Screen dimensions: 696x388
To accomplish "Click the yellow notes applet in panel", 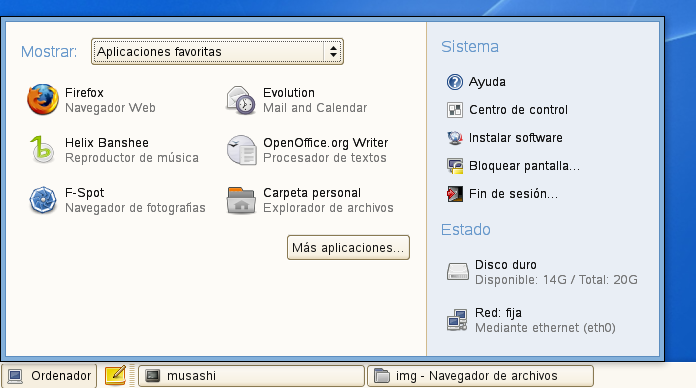I will (115, 375).
